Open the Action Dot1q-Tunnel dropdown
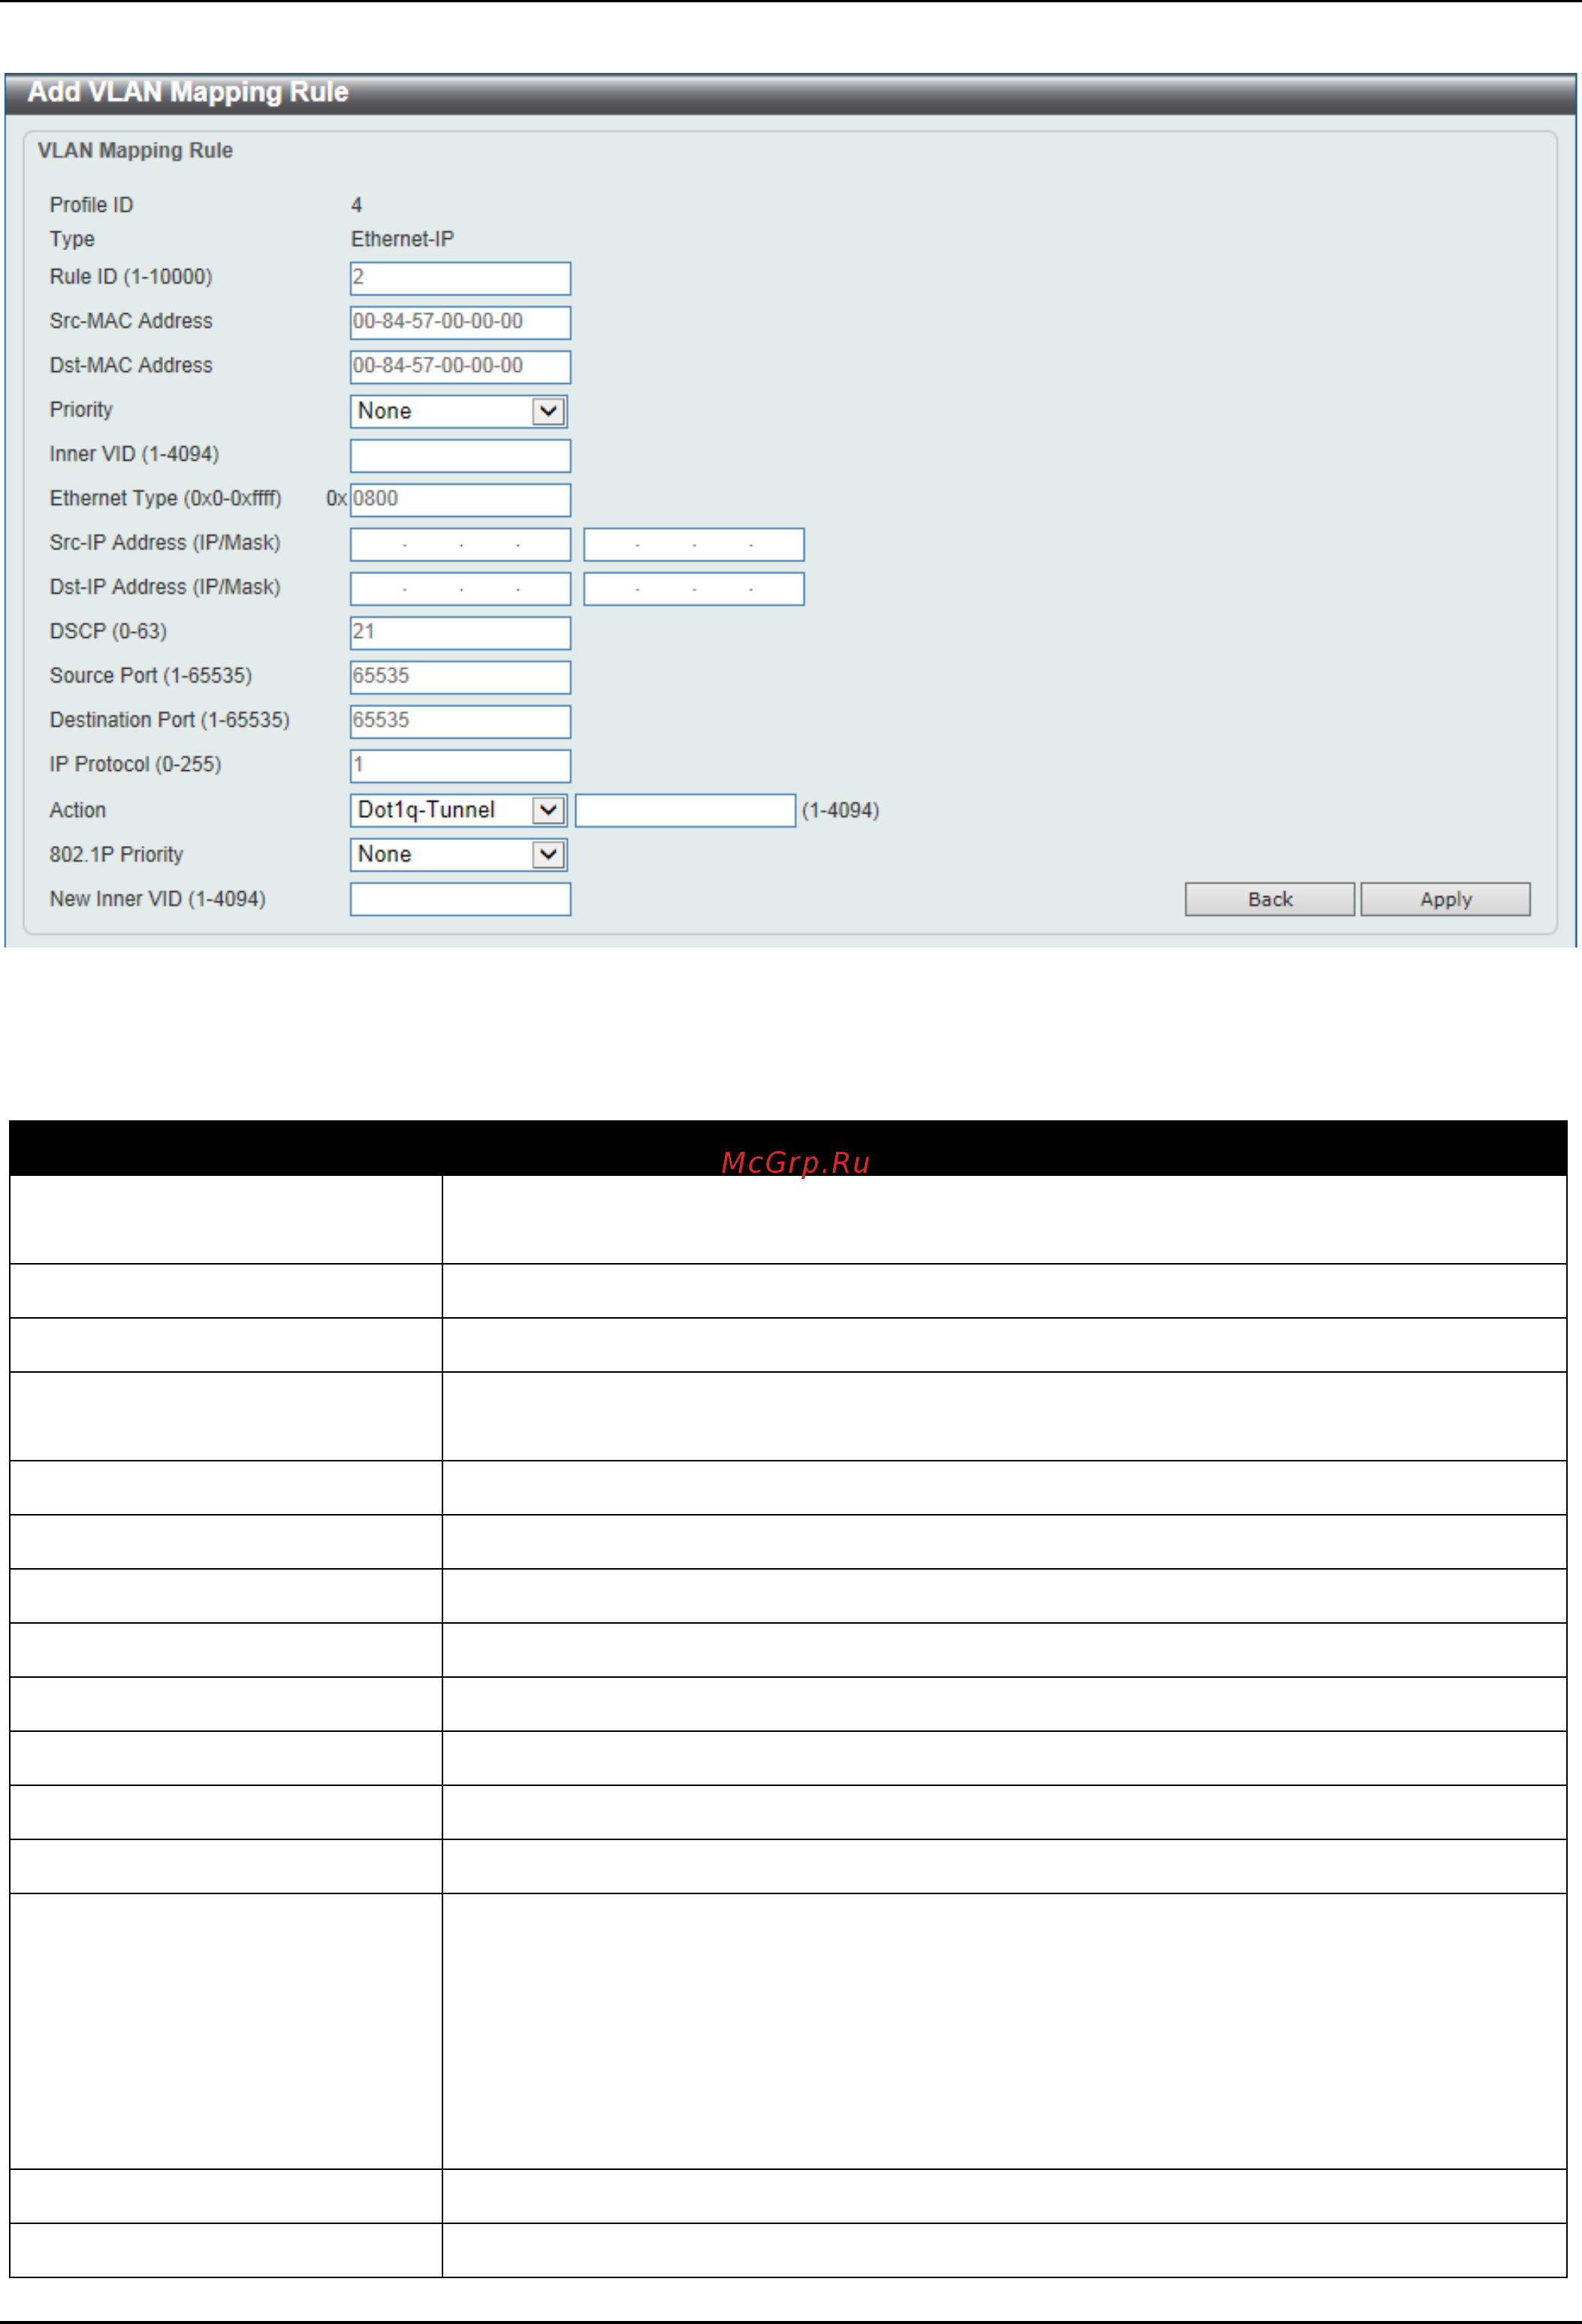The height and width of the screenshot is (2324, 1582). tap(459, 810)
